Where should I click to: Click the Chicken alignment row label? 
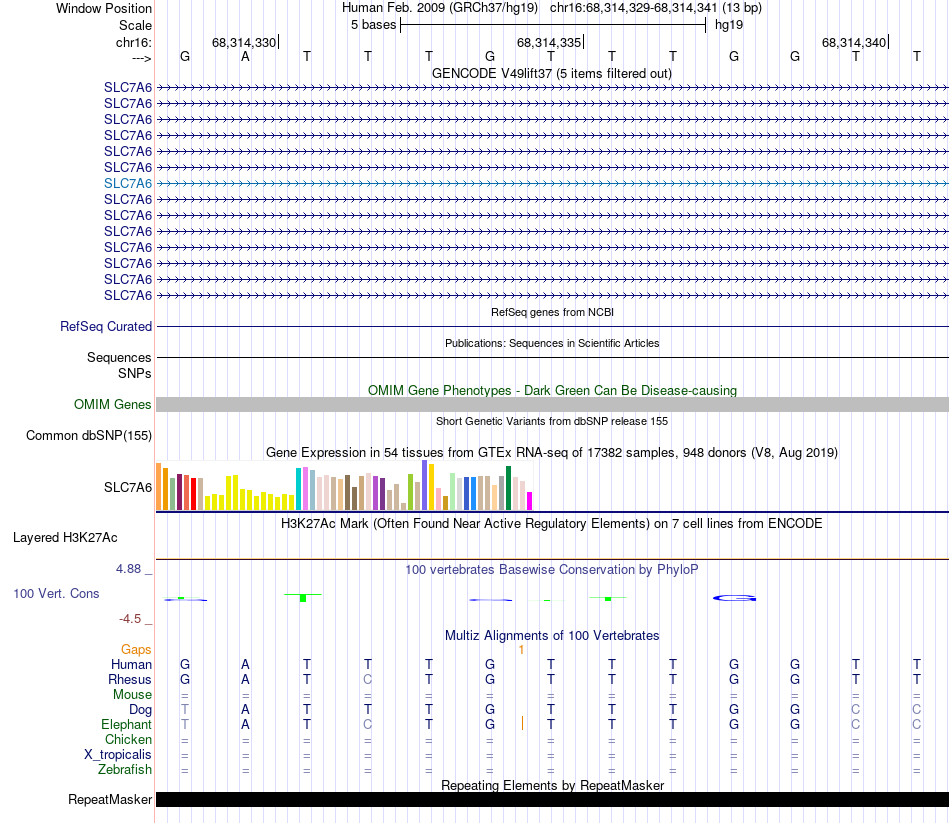128,739
